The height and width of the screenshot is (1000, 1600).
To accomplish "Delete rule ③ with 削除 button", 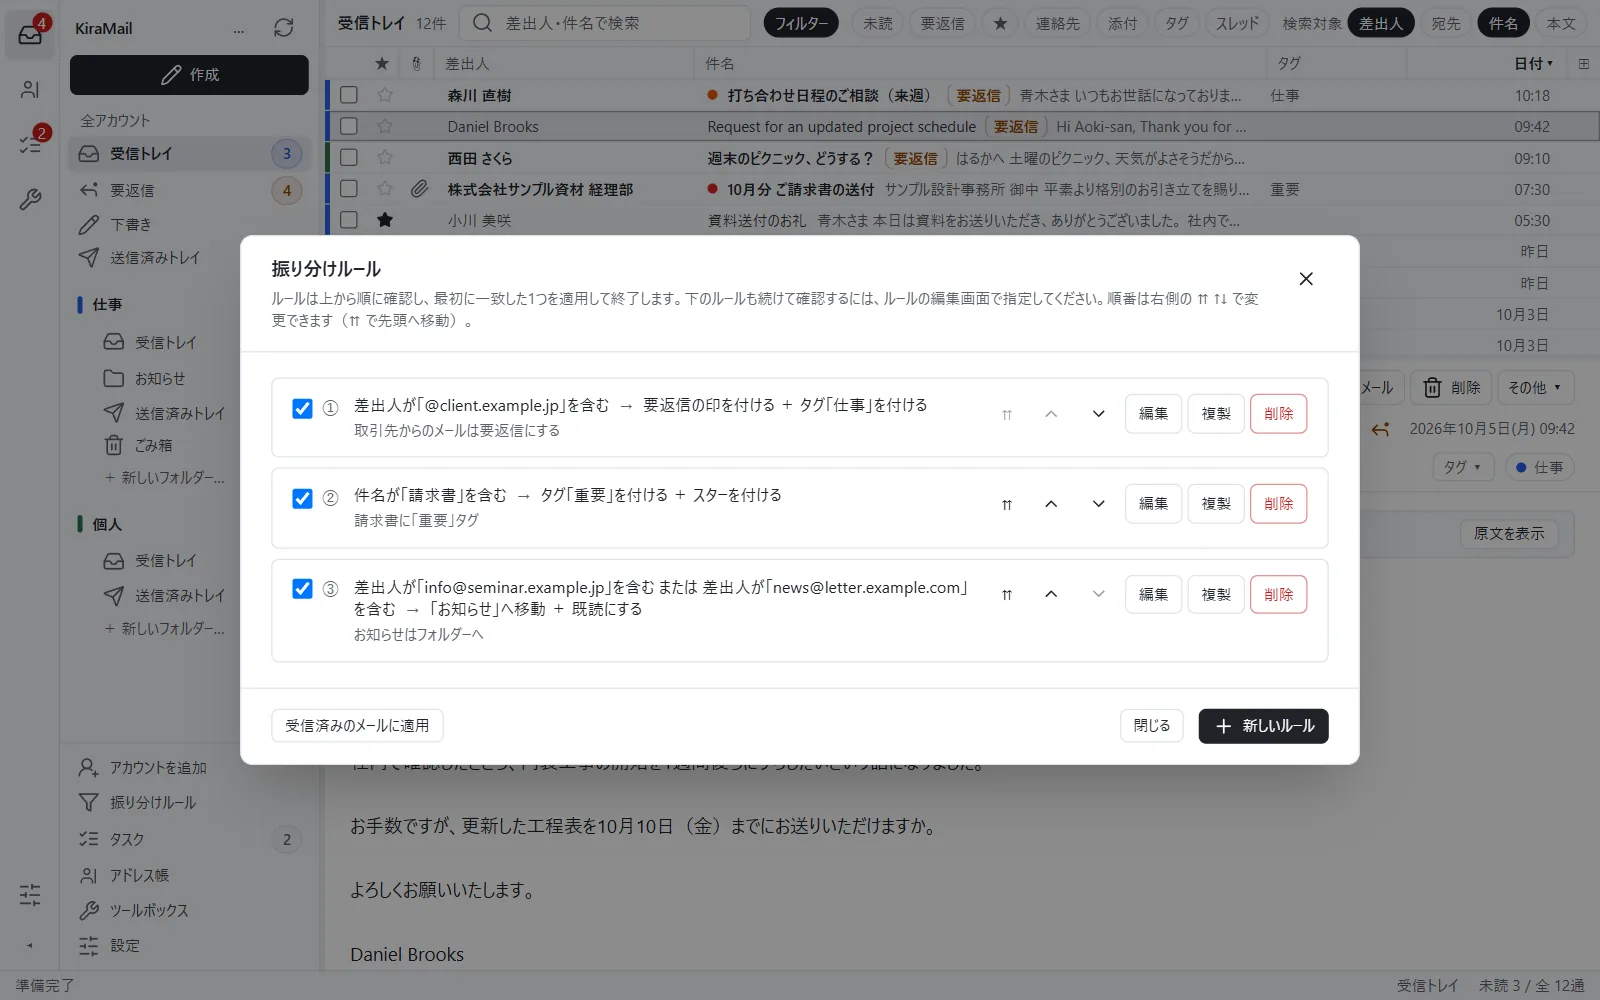I will click(x=1278, y=594).
